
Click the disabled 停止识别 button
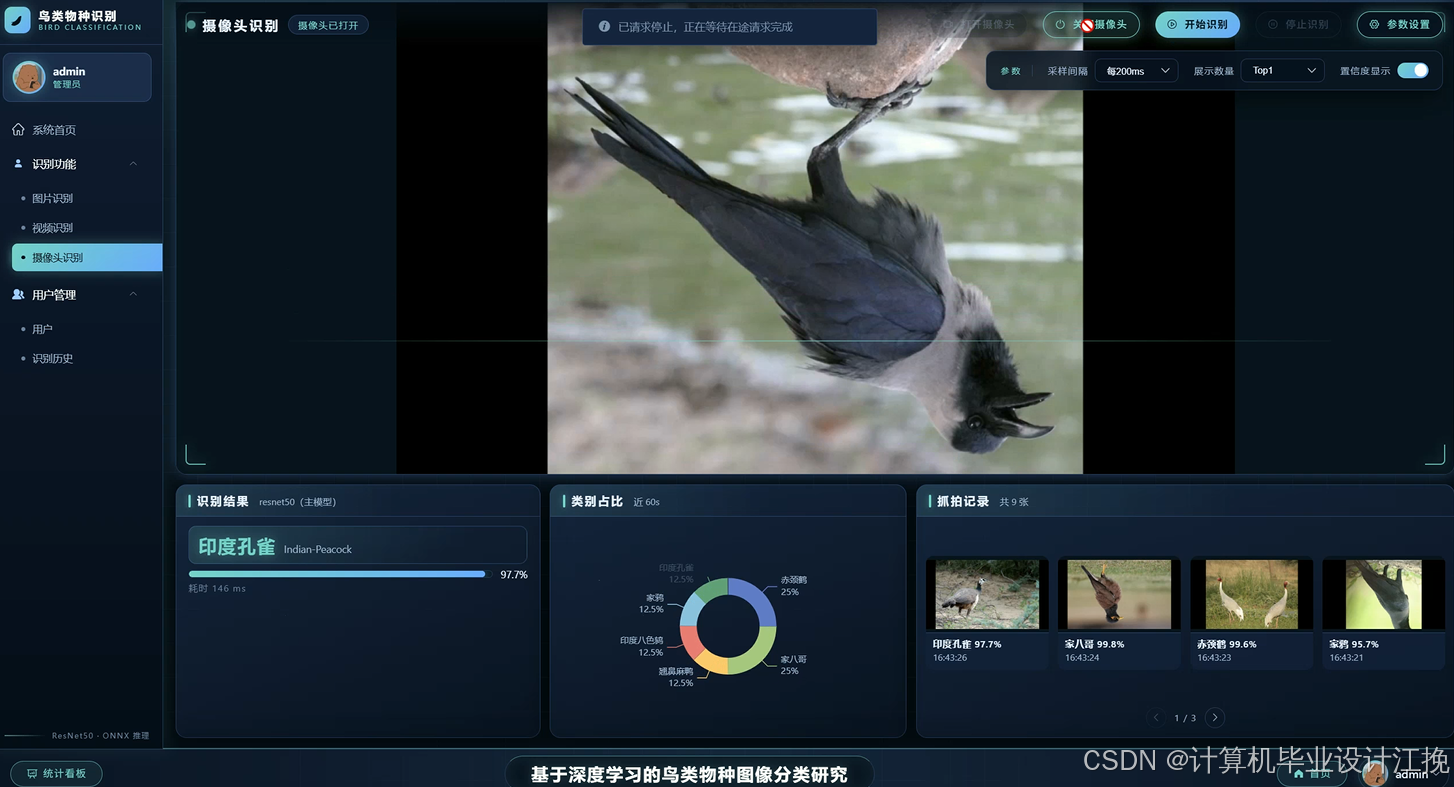tap(1298, 24)
